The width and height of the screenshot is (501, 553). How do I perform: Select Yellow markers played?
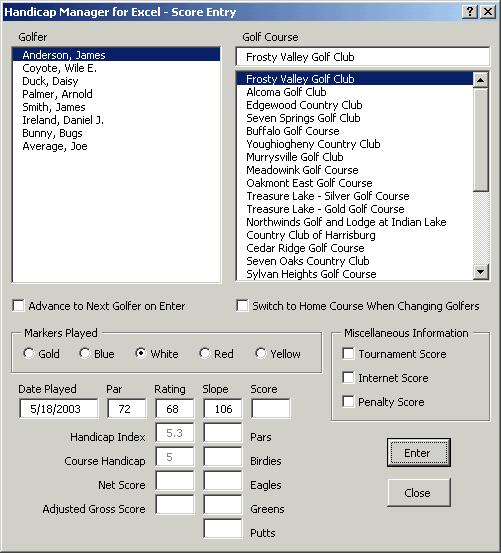(261, 353)
